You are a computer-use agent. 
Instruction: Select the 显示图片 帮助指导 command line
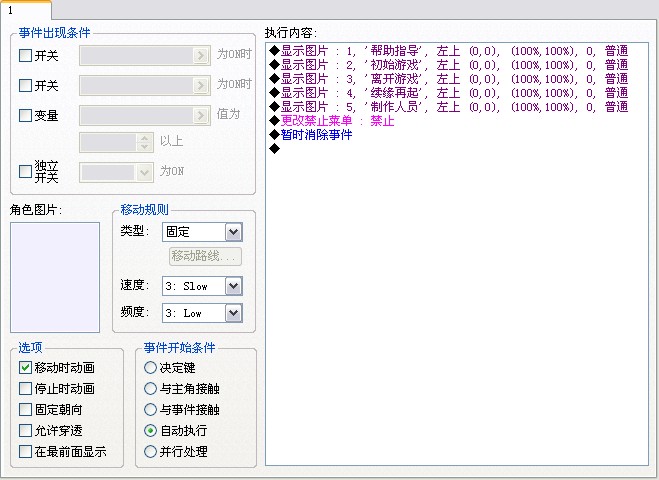point(448,51)
